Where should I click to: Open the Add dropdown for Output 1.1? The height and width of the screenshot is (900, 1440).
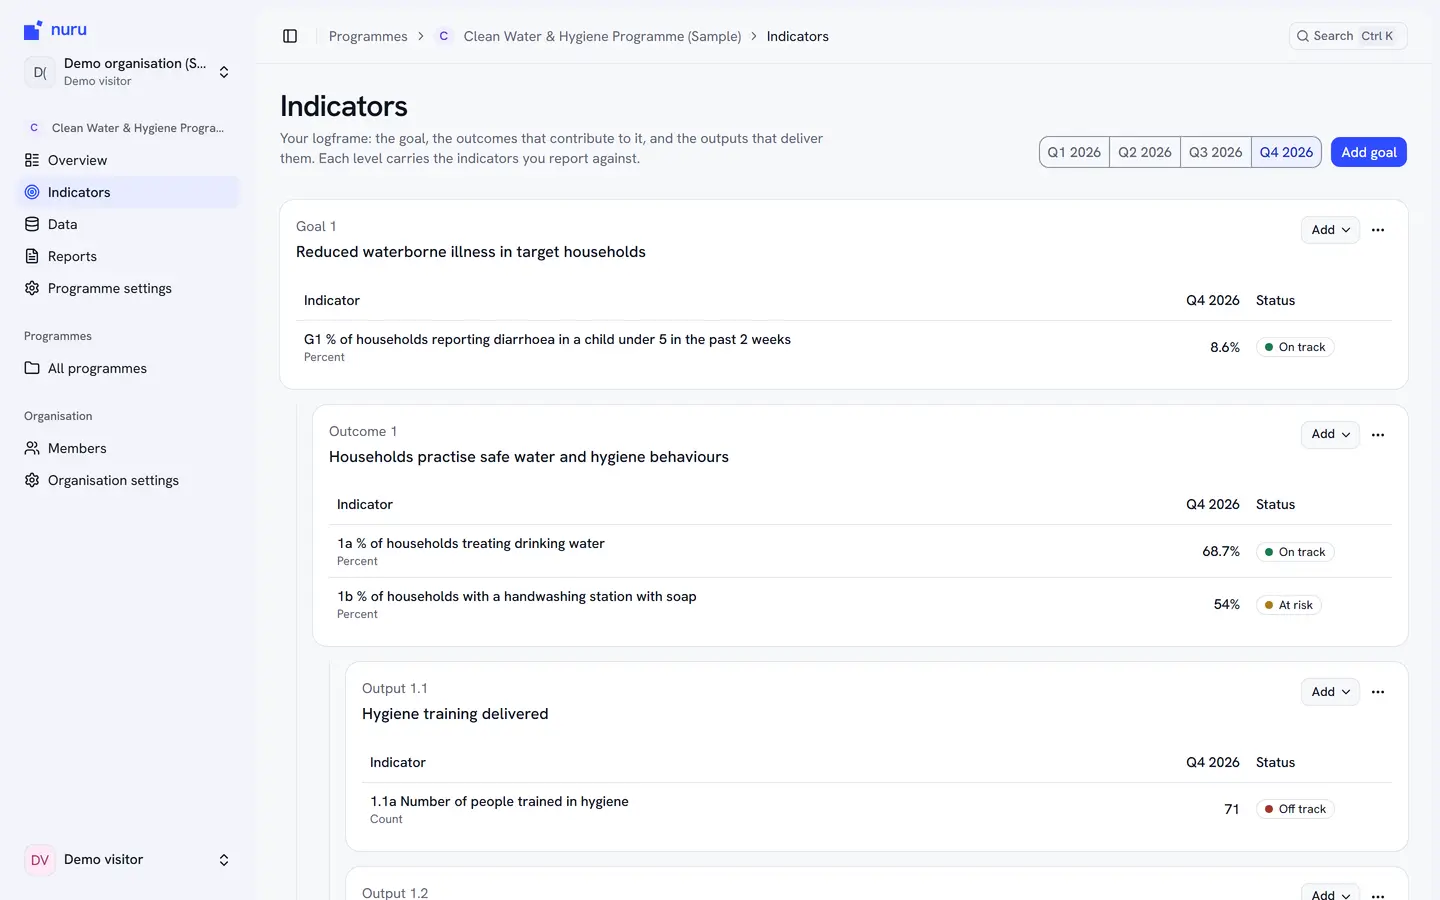(x=1330, y=692)
